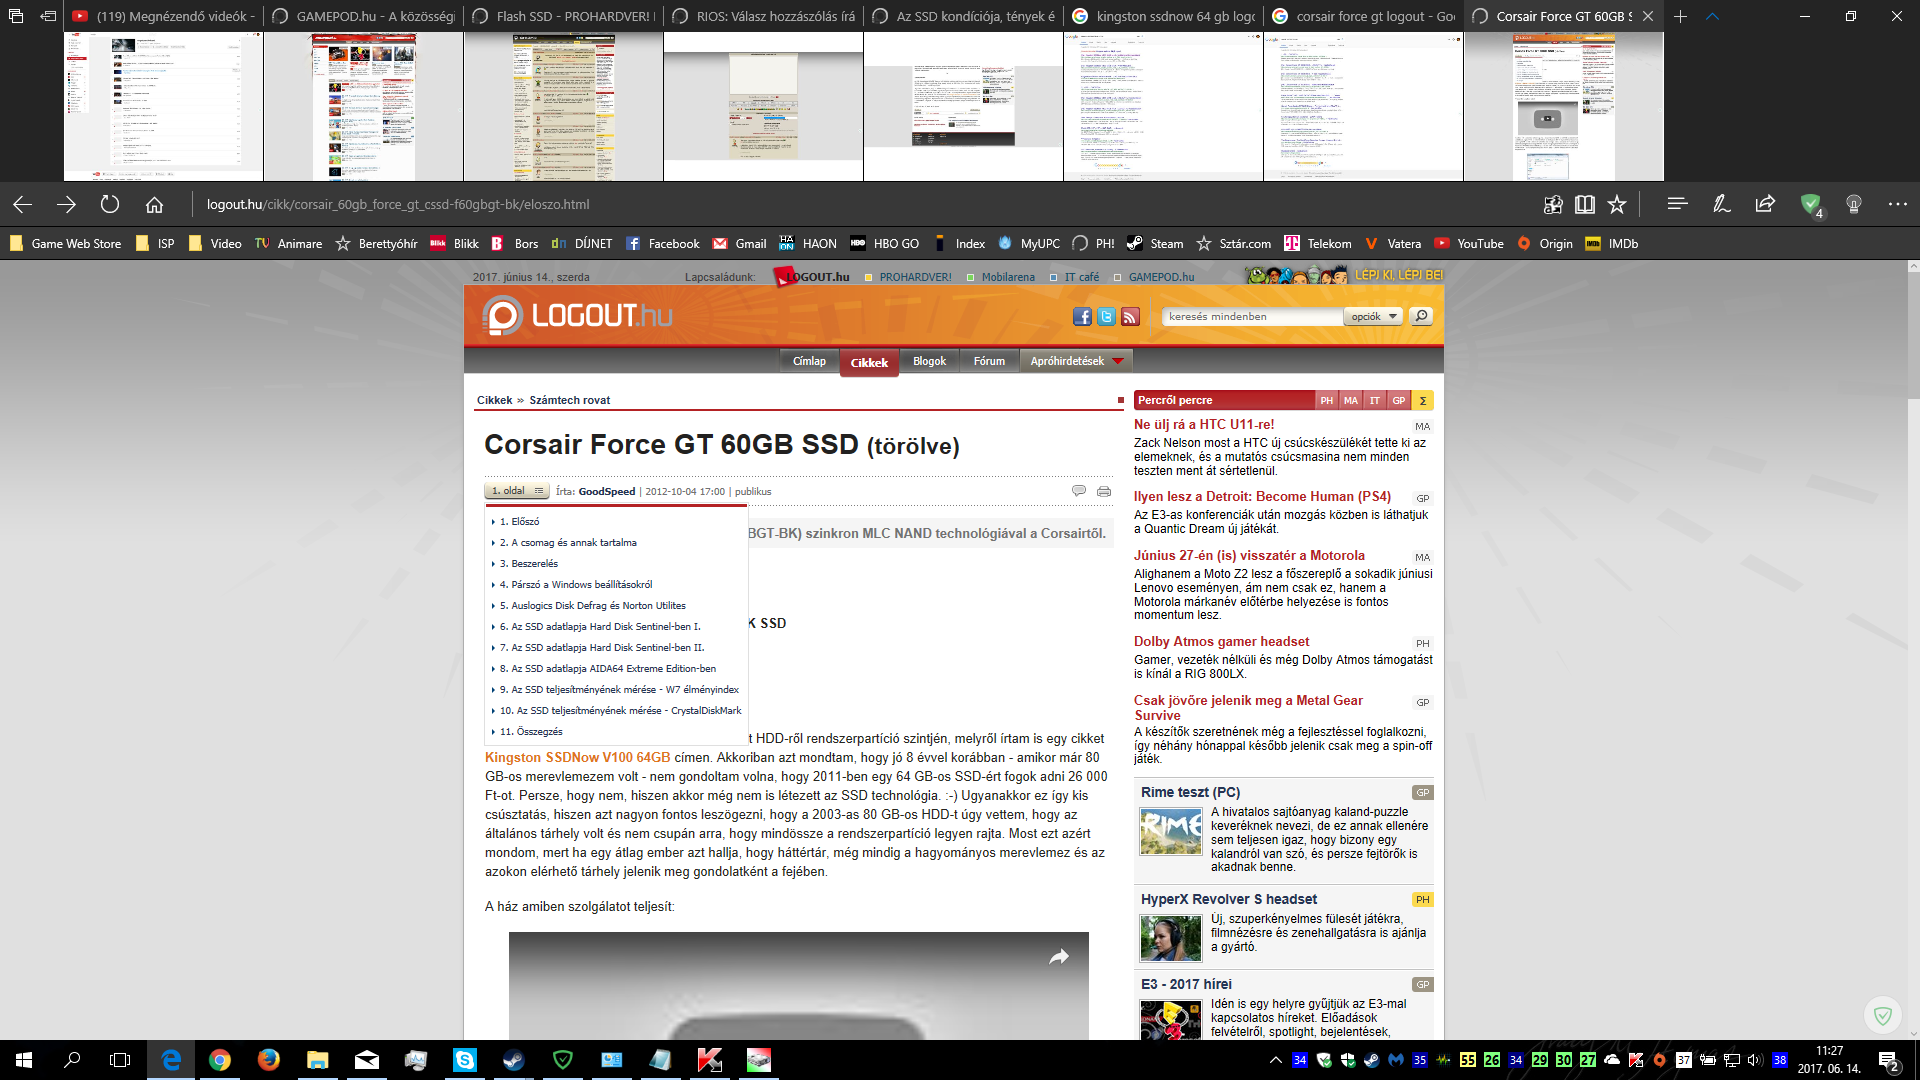Open PROHARDVER! sister site link
This screenshot has height=1080, width=1920.
[x=915, y=277]
